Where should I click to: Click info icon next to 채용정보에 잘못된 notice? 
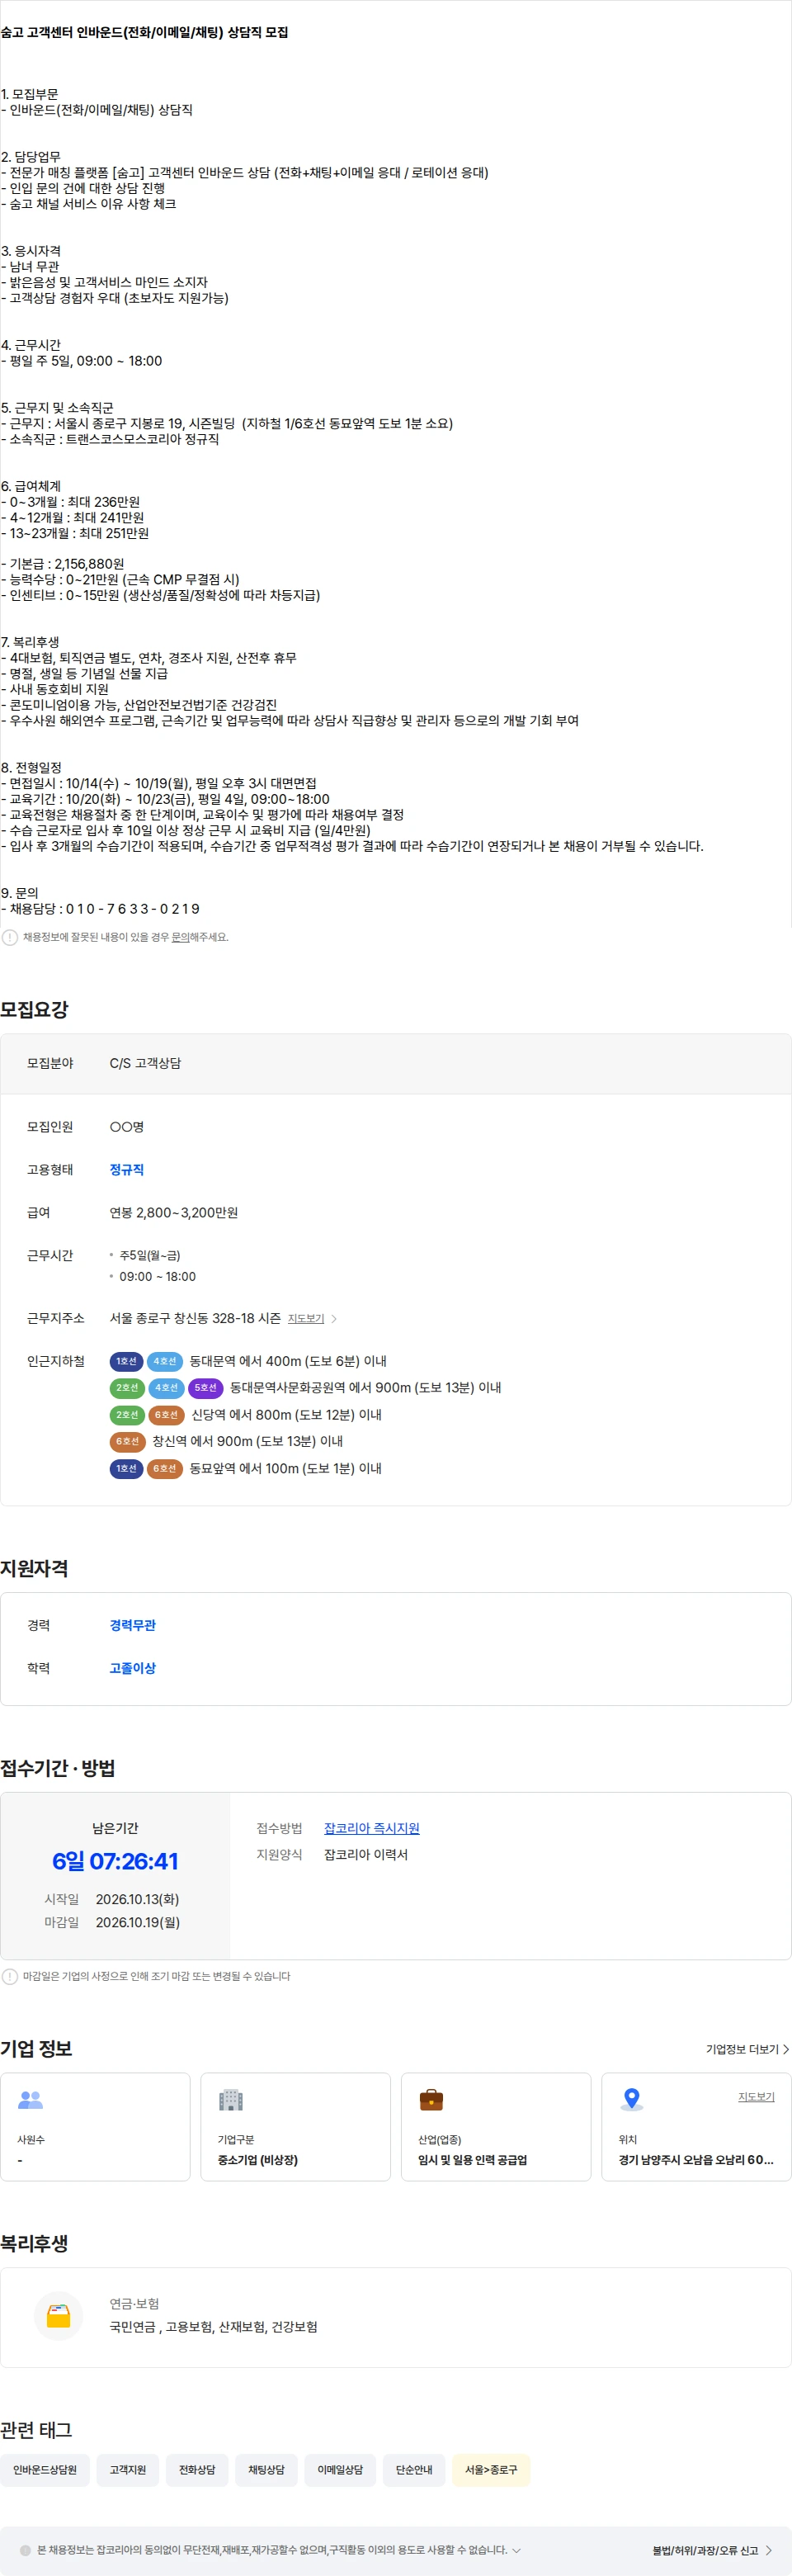(x=10, y=937)
